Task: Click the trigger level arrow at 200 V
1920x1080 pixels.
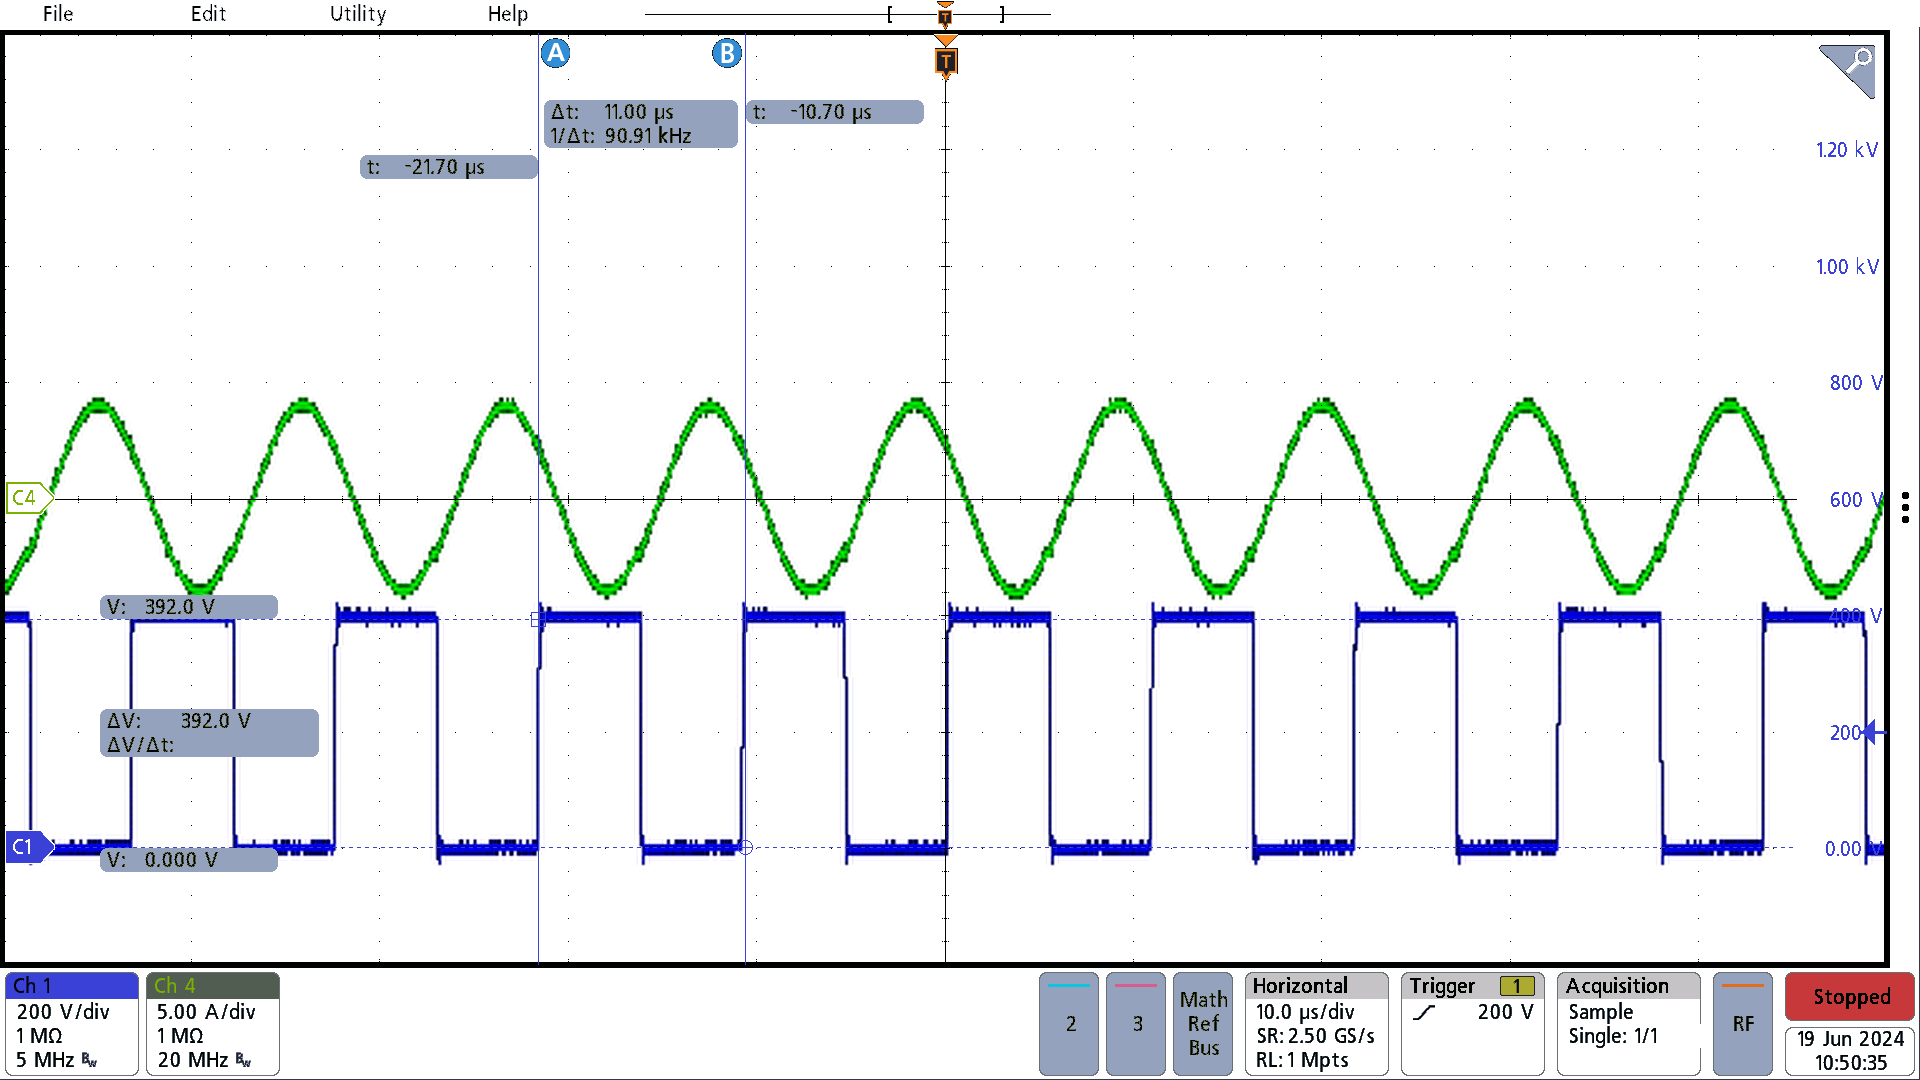Action: [x=1875, y=733]
